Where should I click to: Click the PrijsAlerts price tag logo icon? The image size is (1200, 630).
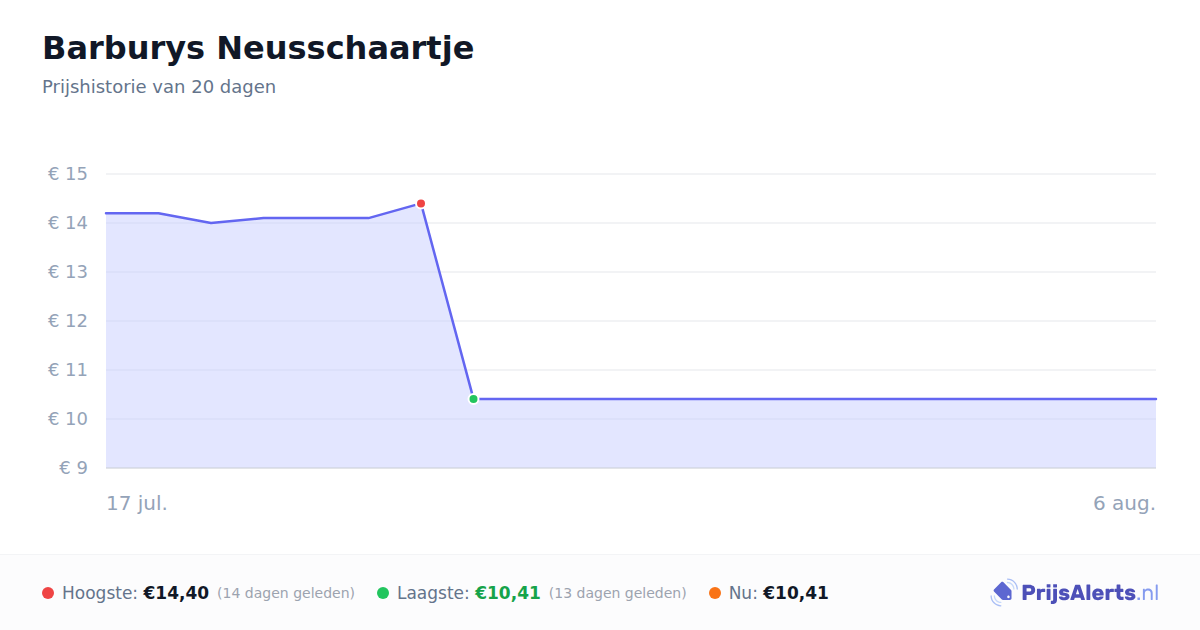[x=1003, y=593]
